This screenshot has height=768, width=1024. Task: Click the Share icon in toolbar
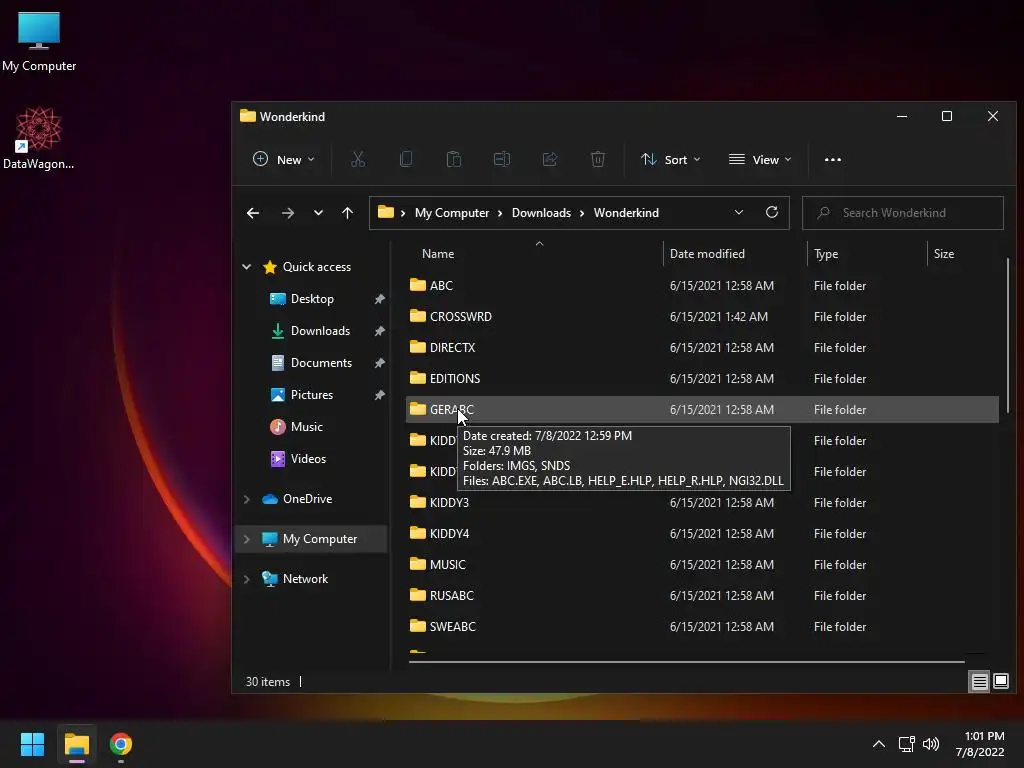(550, 159)
